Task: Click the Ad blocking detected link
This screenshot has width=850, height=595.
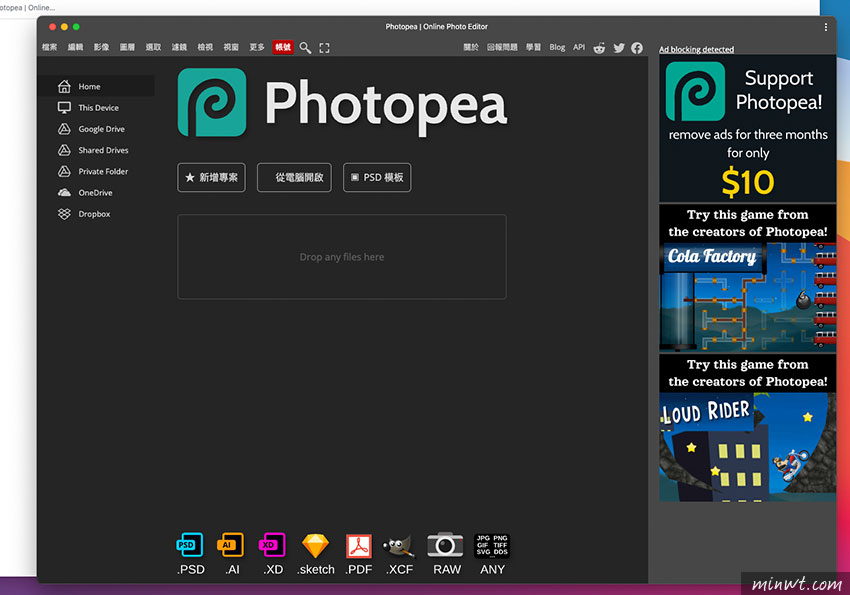Action: [x=697, y=49]
